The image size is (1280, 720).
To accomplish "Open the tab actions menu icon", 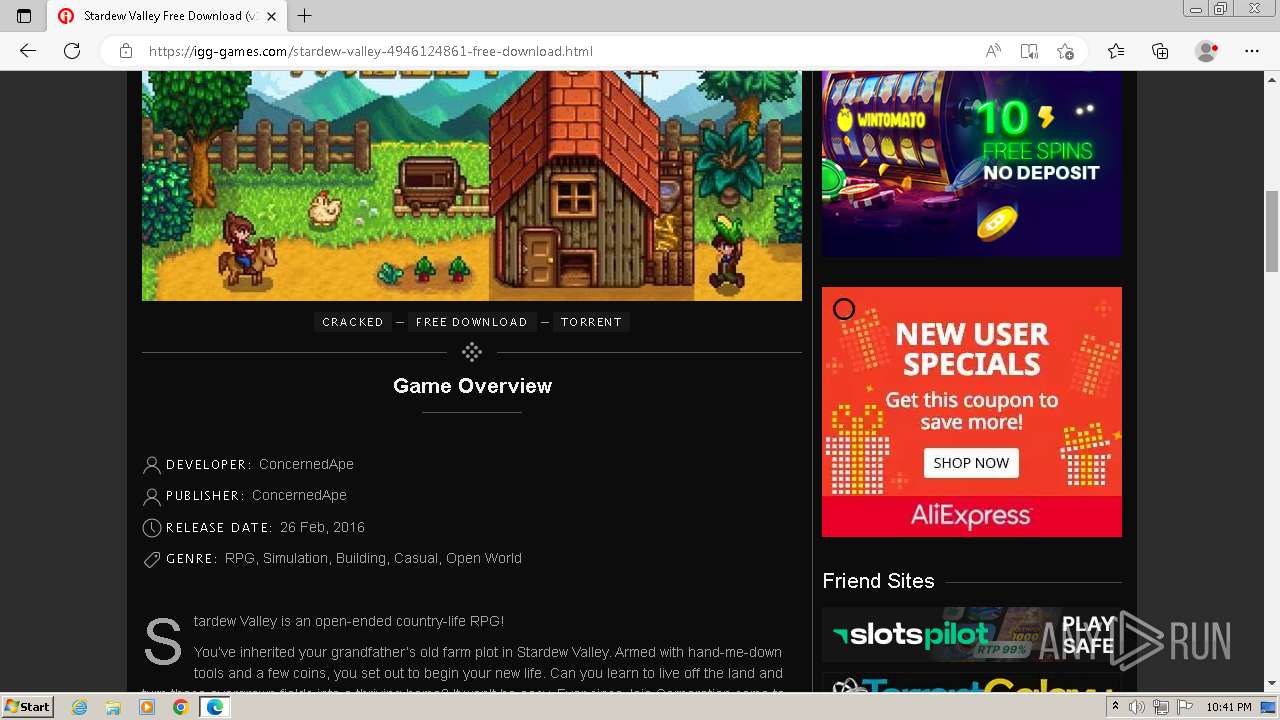I will (24, 16).
